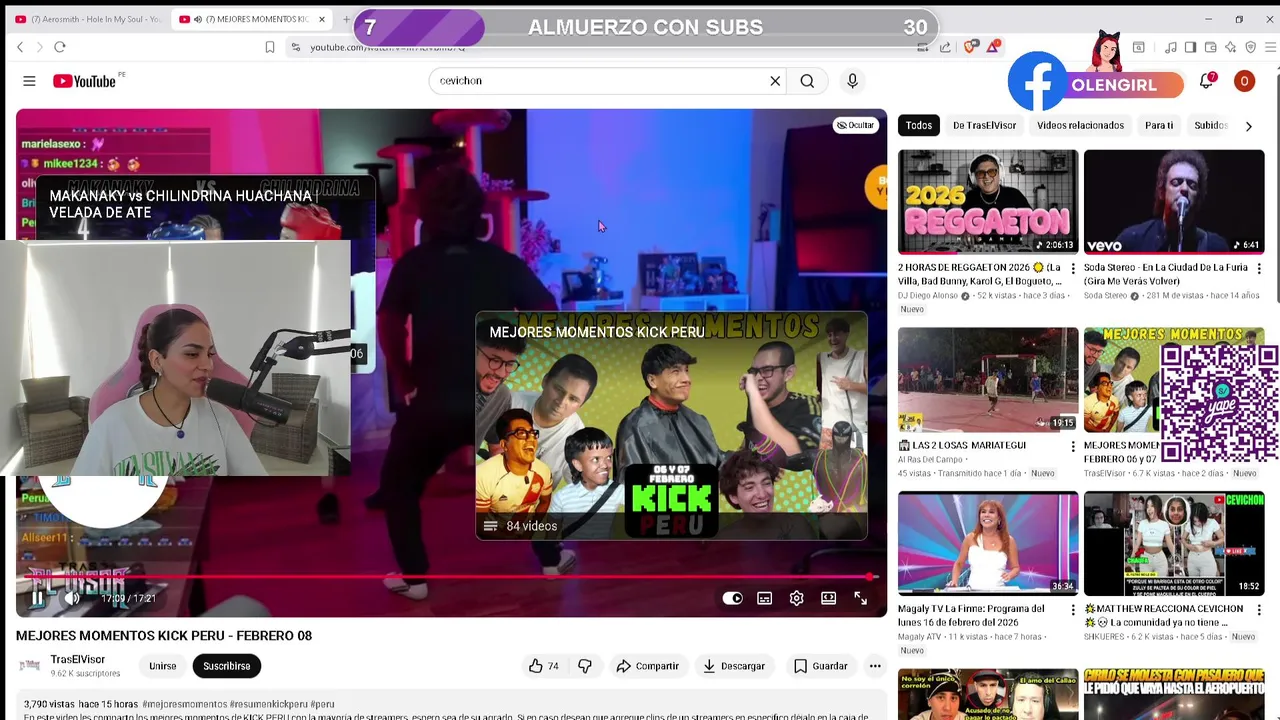The image size is (1280, 720).
Task: Open the more actions three-dot menu
Action: pos(875,666)
